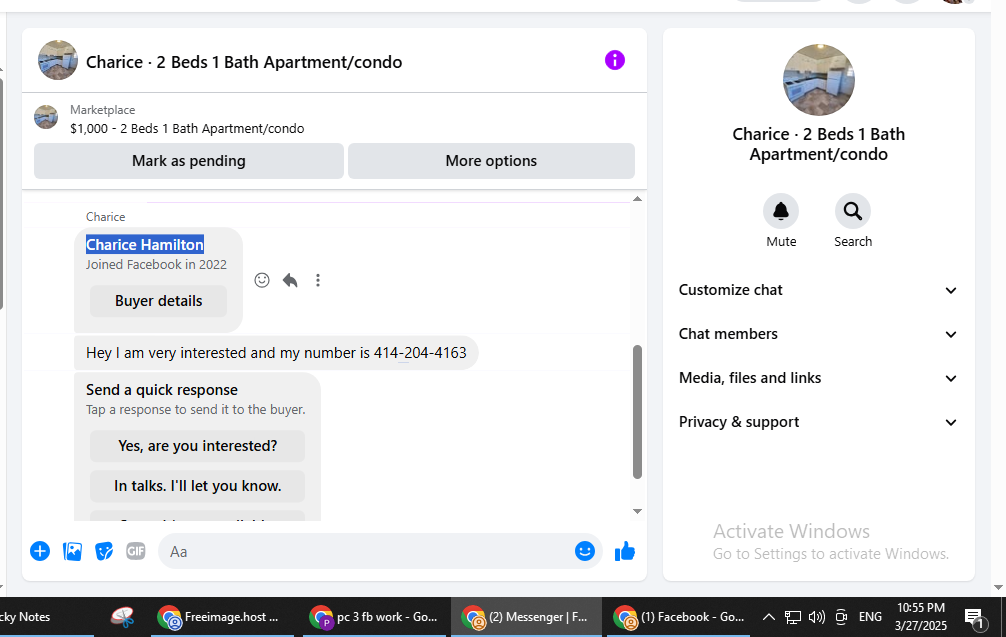1006x637 pixels.
Task: Click message containing number 414-204-4163
Action: point(276,353)
